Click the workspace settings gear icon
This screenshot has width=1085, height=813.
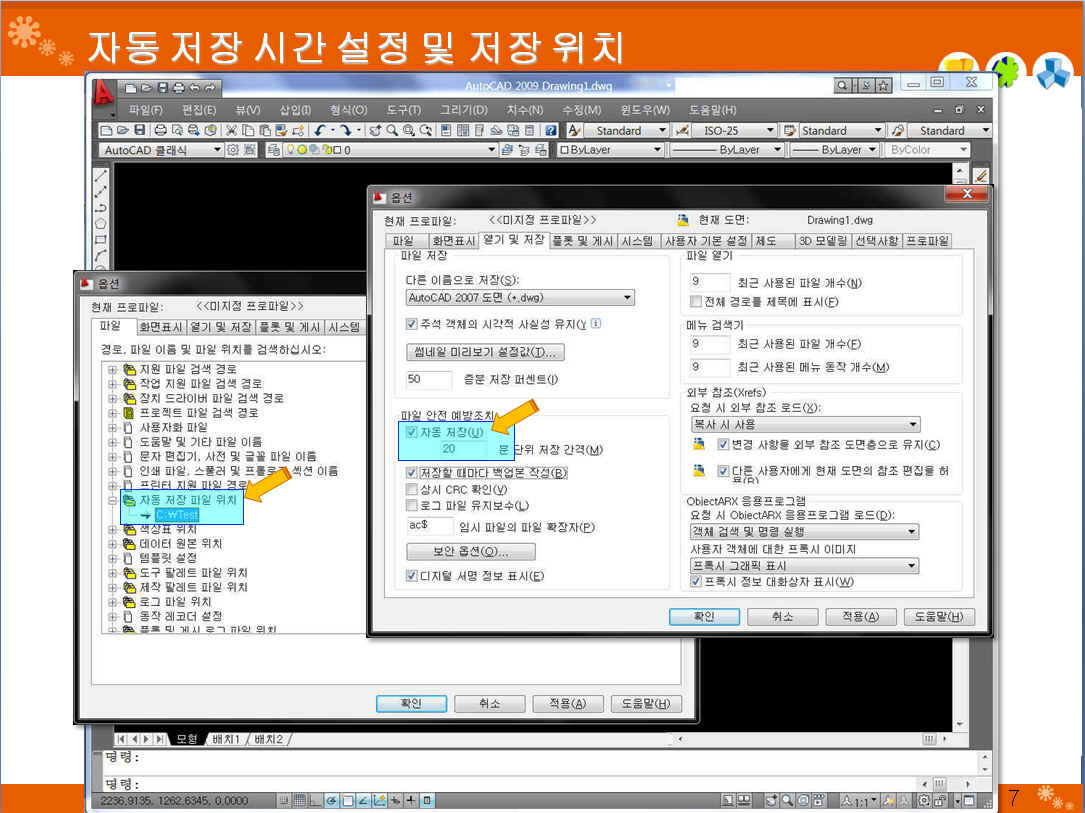(x=233, y=150)
